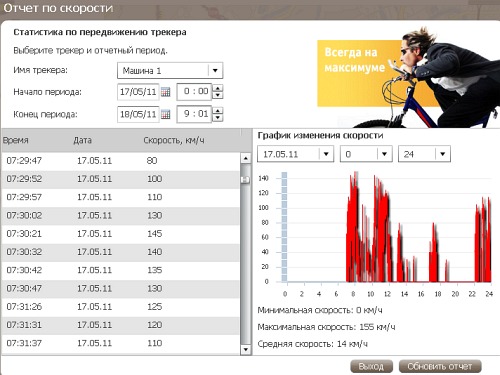This screenshot has width=500, height=375.
Task: Open calendar picker for Начало периода date
Action: coord(165,92)
